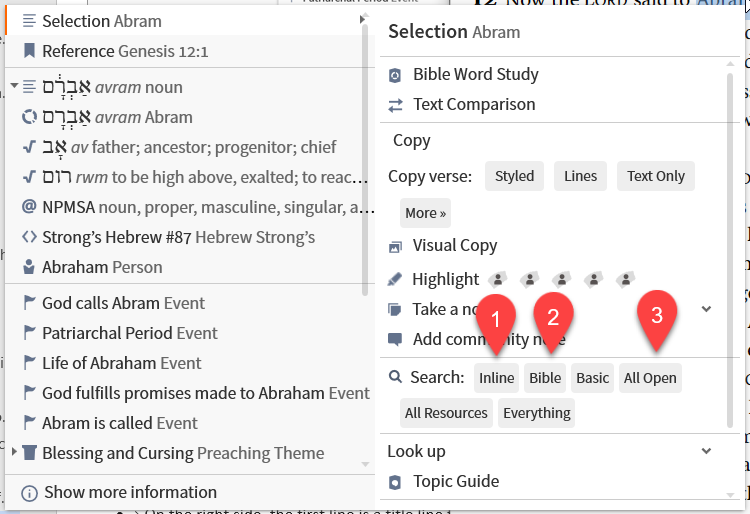Click the More » copy options button
The height and width of the screenshot is (514, 750).
pyautogui.click(x=425, y=213)
